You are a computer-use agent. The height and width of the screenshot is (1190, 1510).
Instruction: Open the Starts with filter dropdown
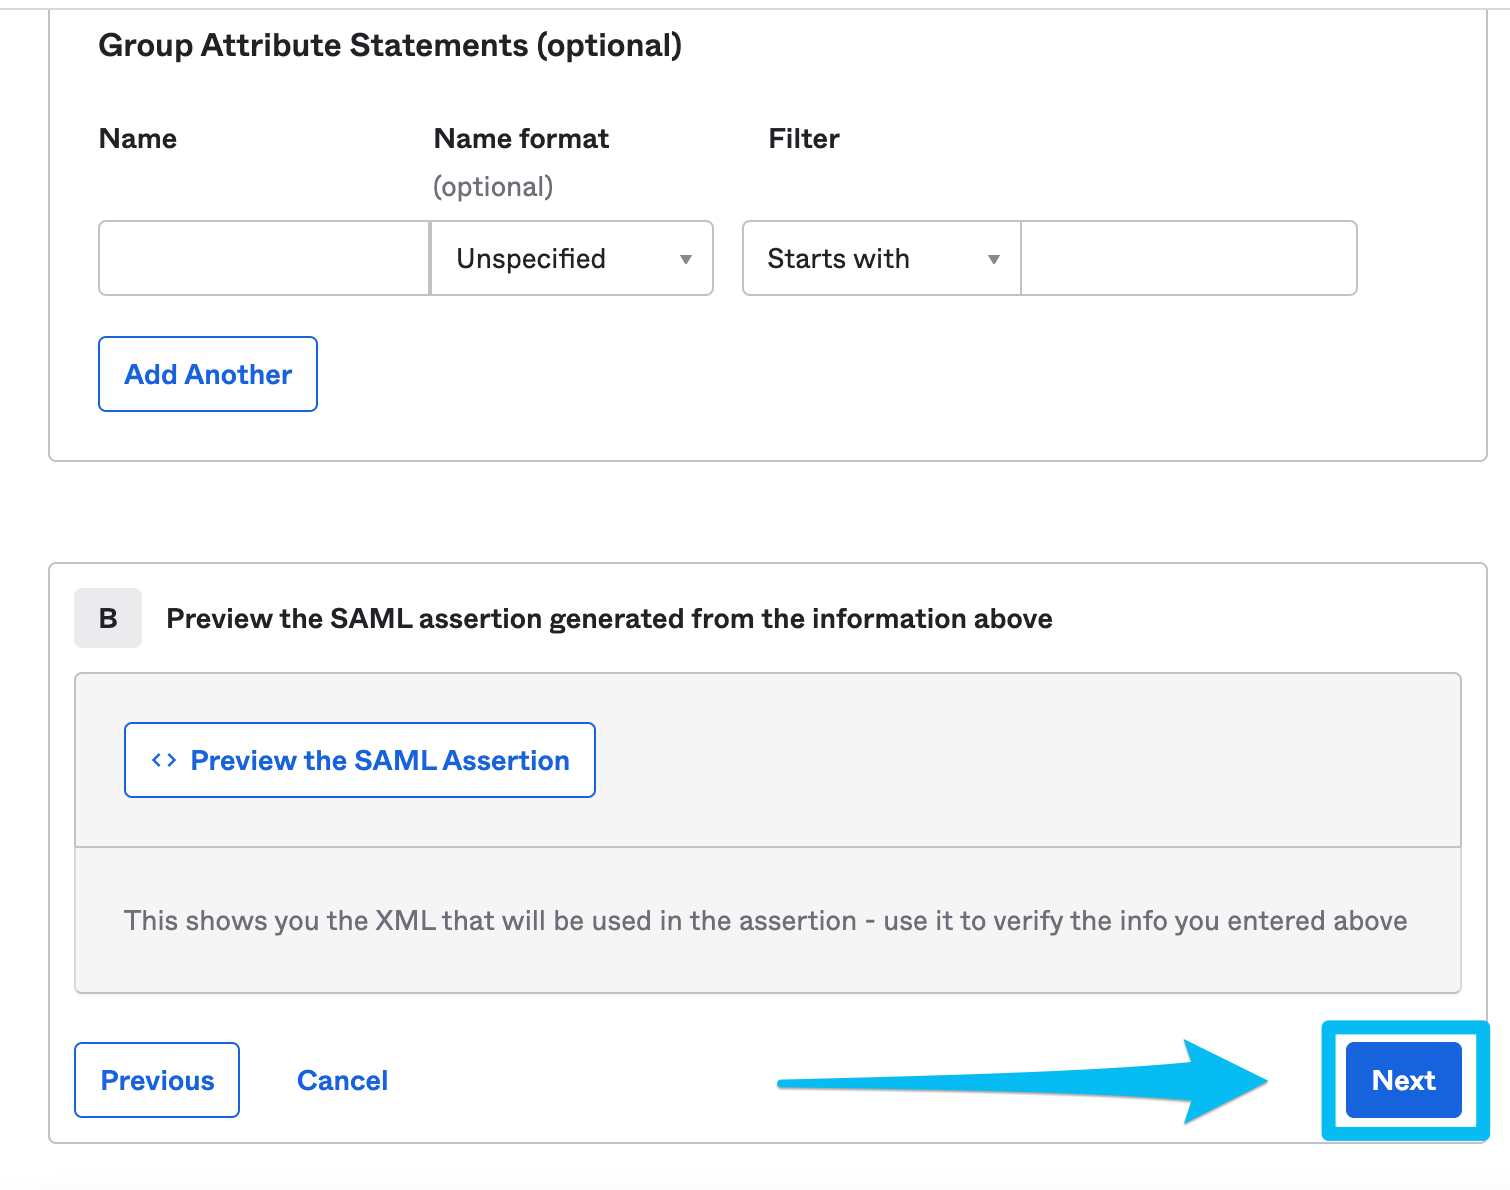882,258
